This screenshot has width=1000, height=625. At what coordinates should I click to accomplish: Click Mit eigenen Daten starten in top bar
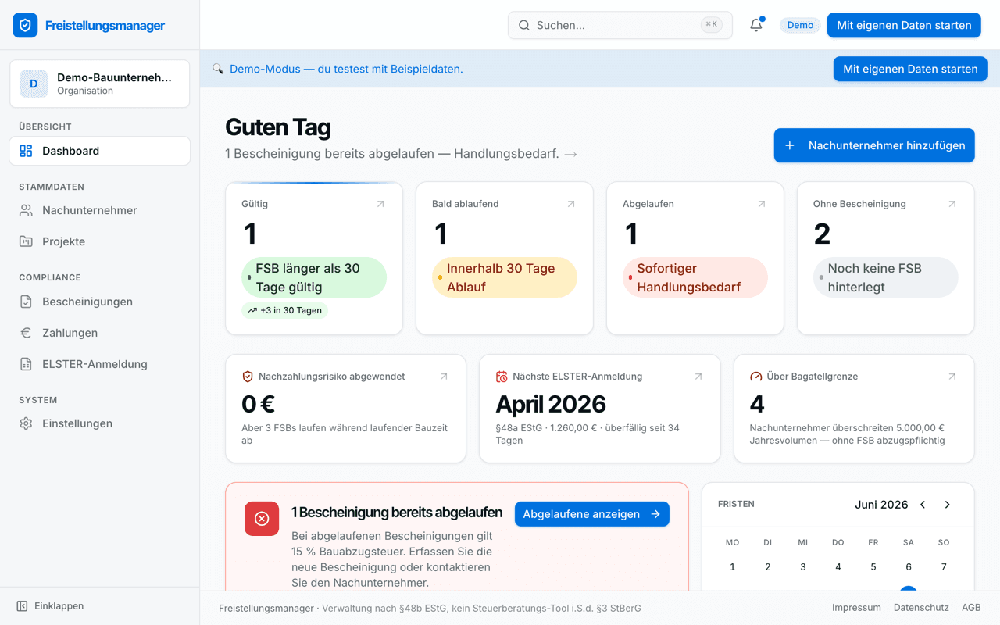pos(904,26)
